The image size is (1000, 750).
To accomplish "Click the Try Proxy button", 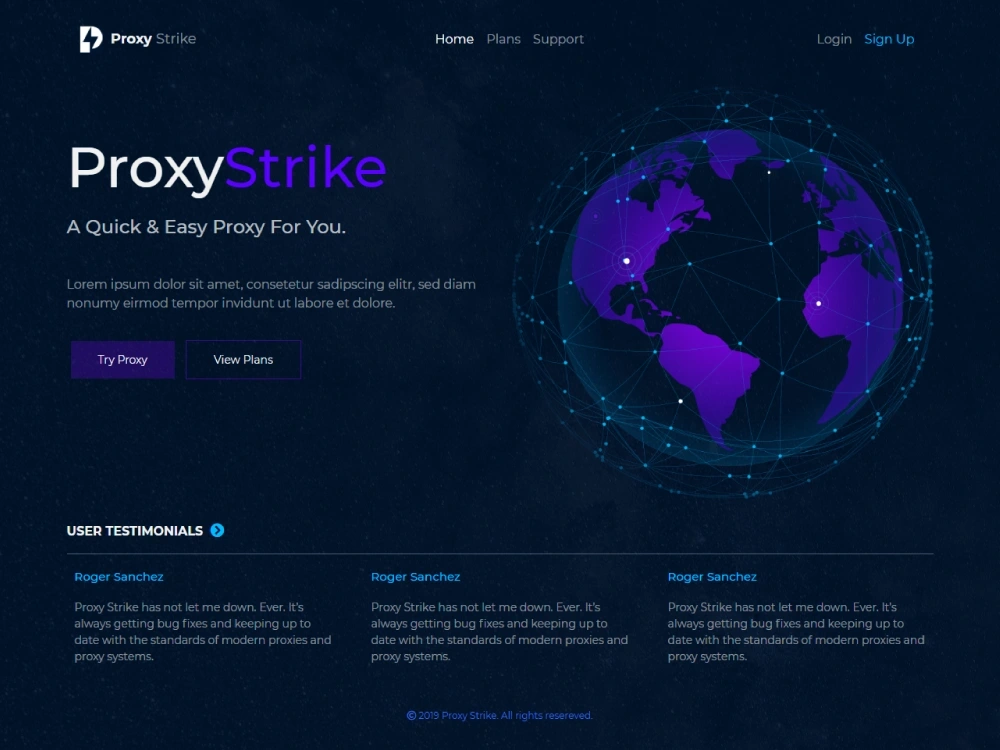I will point(122,360).
